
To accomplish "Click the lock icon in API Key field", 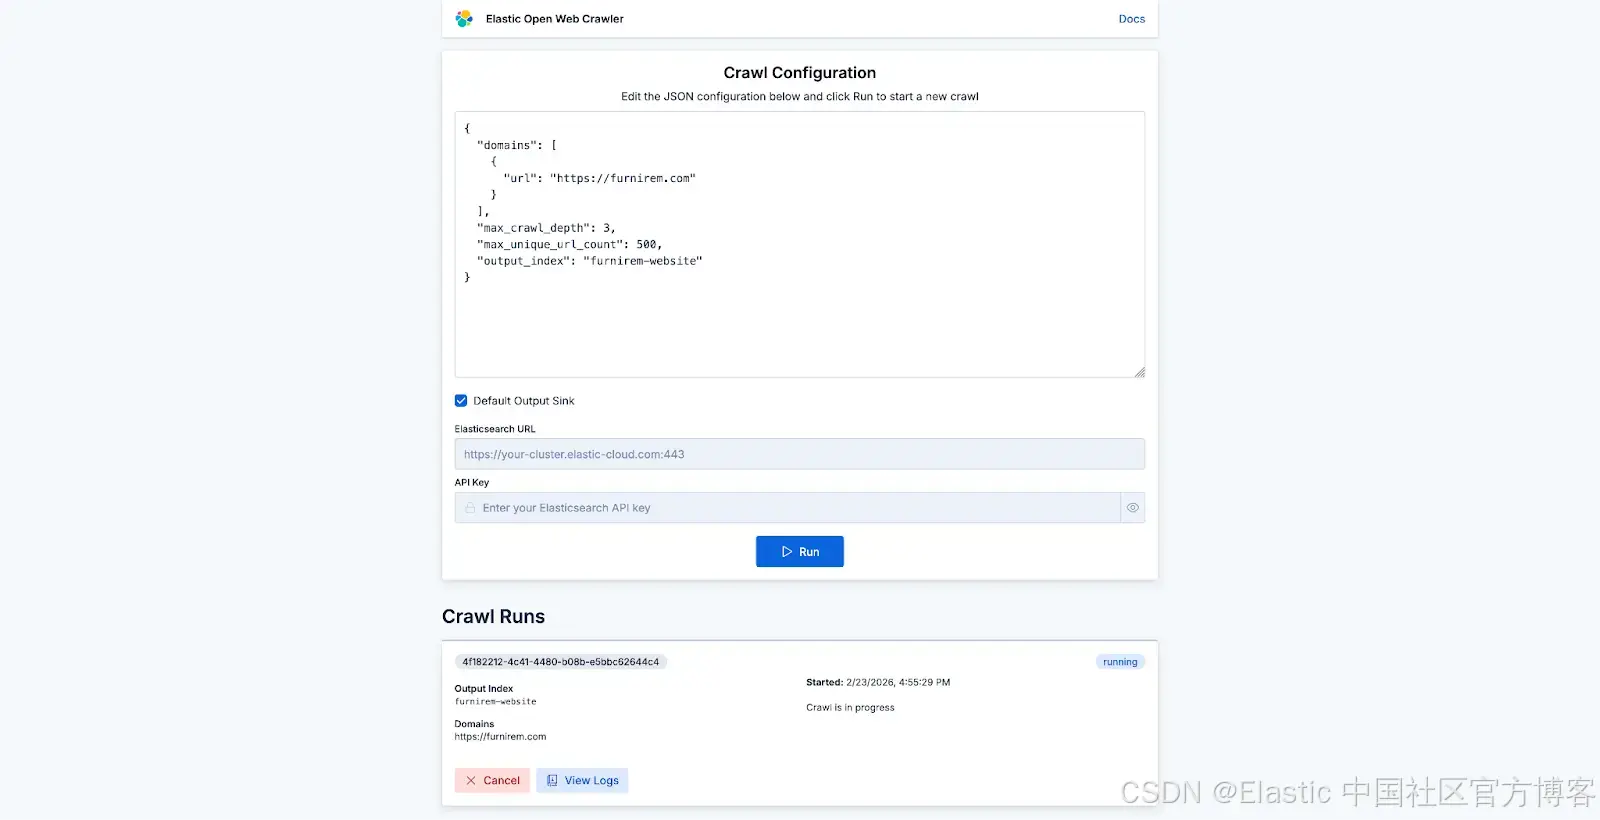I will [470, 508].
